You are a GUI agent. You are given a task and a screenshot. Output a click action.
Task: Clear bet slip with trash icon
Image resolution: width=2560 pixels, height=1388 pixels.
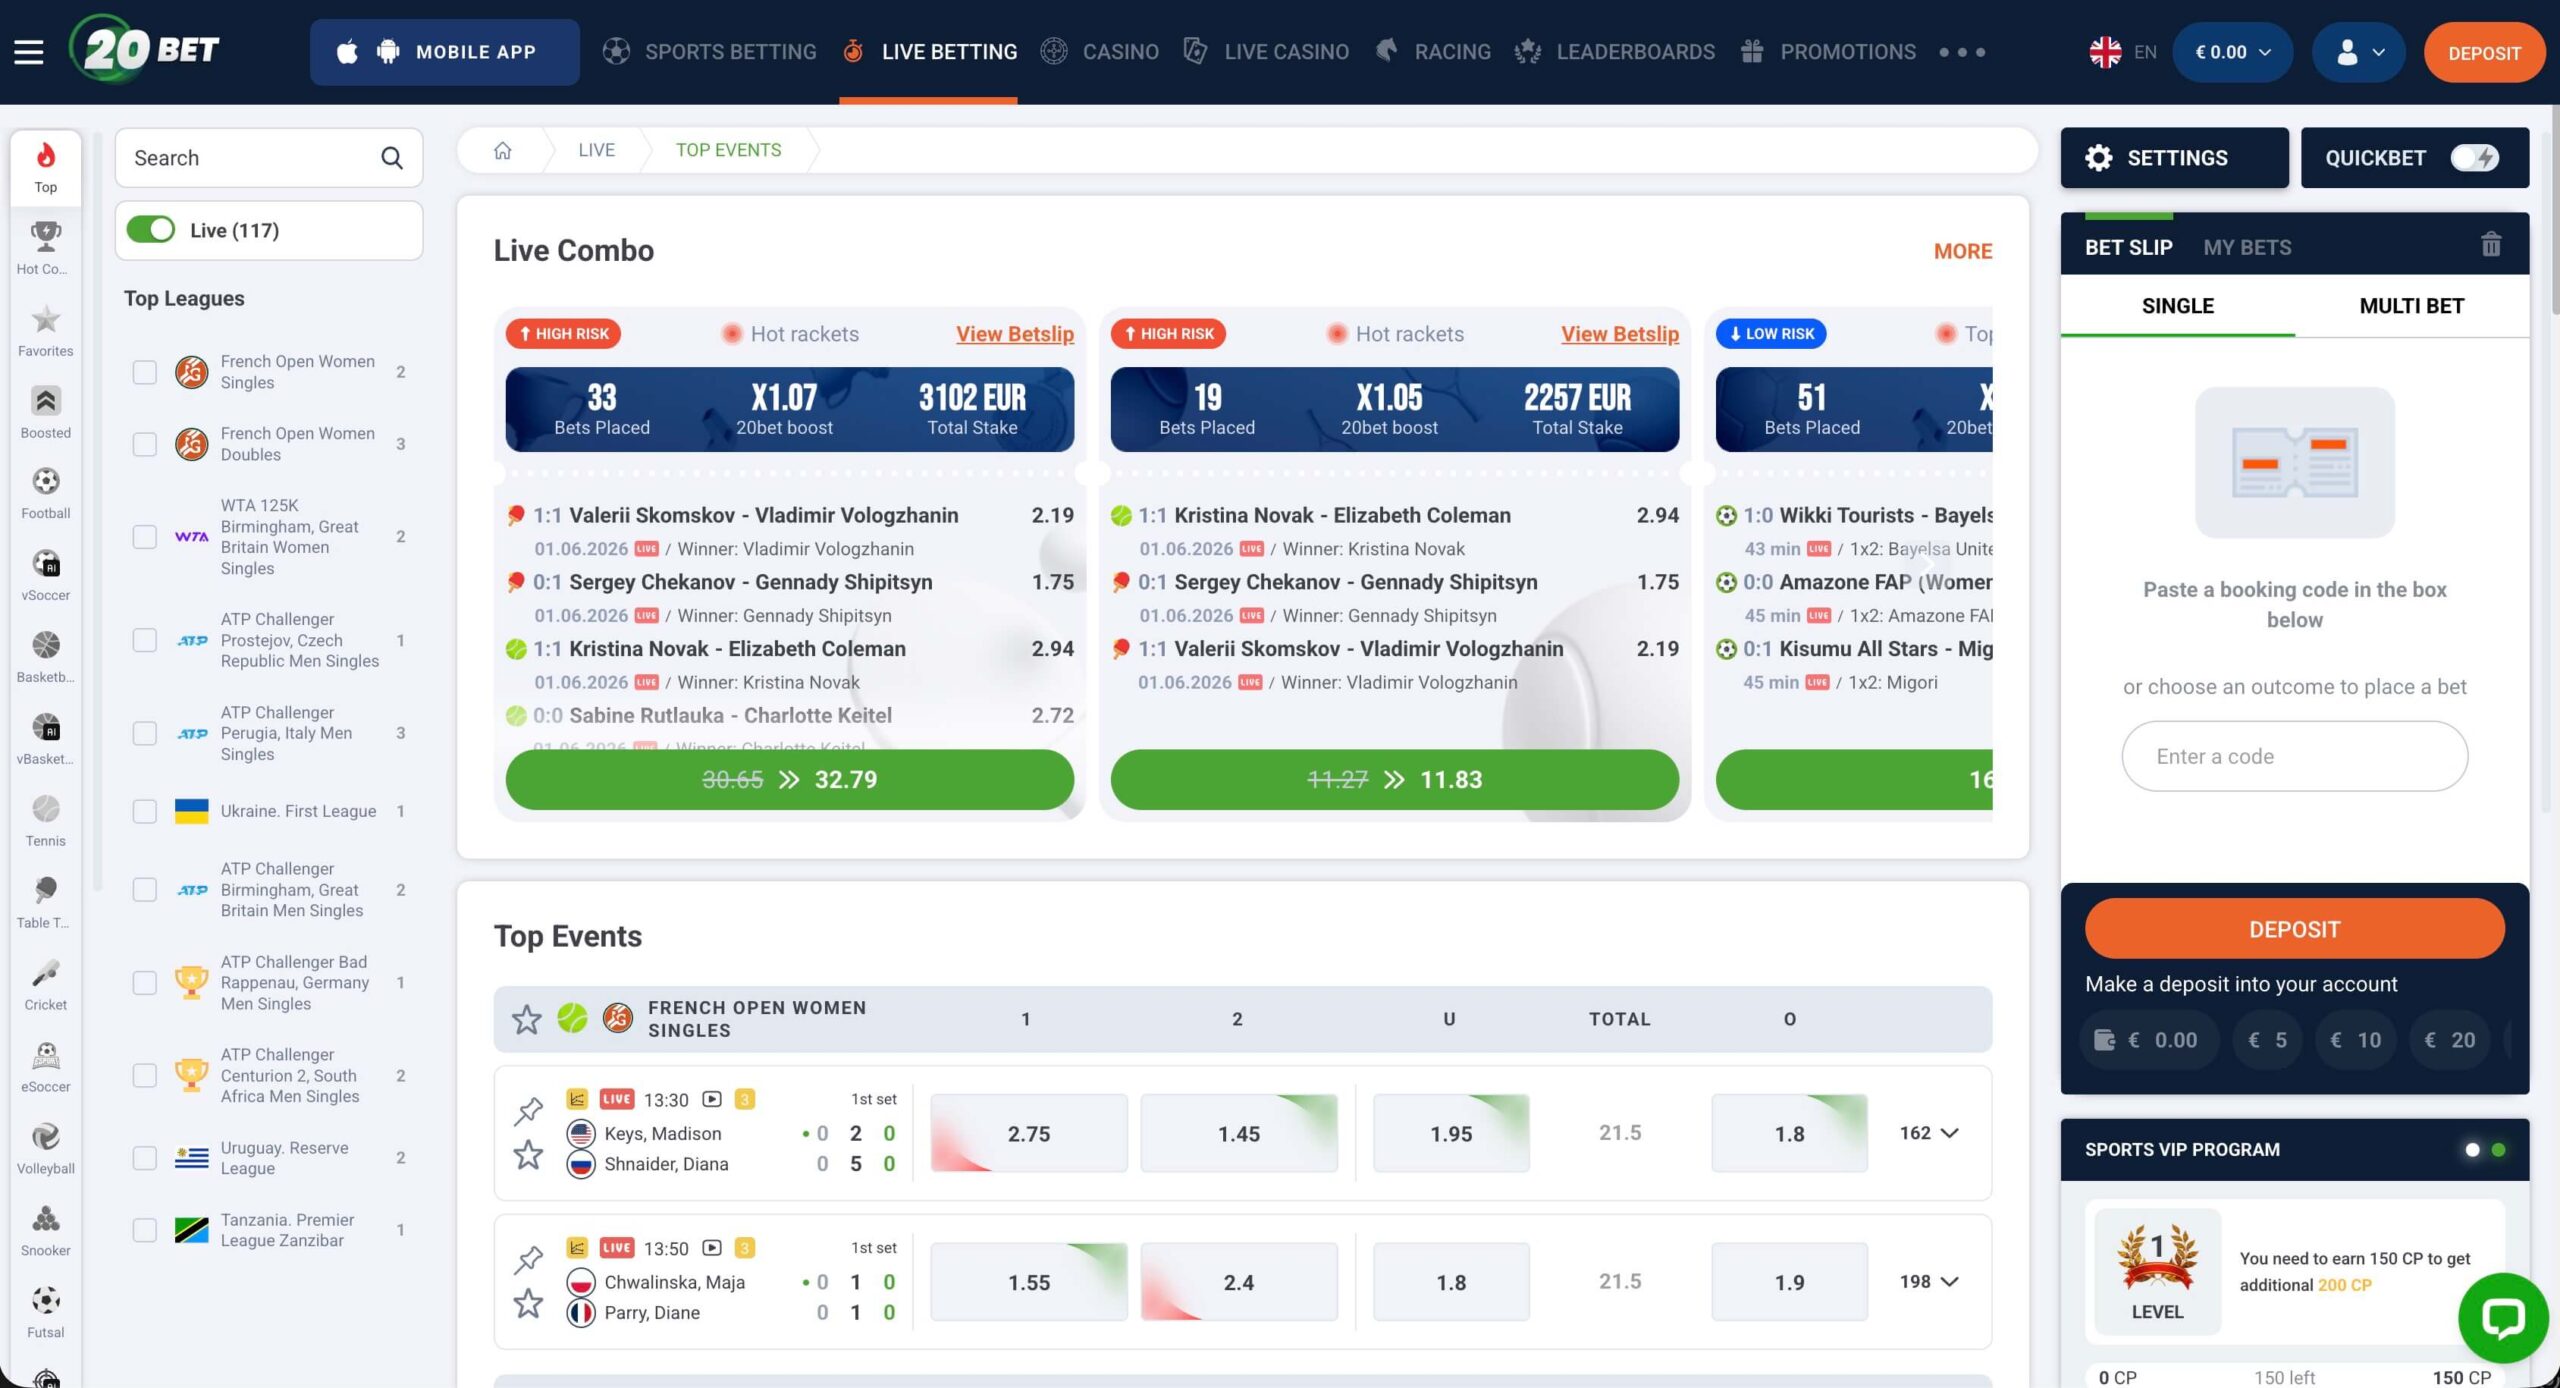tap(2490, 245)
